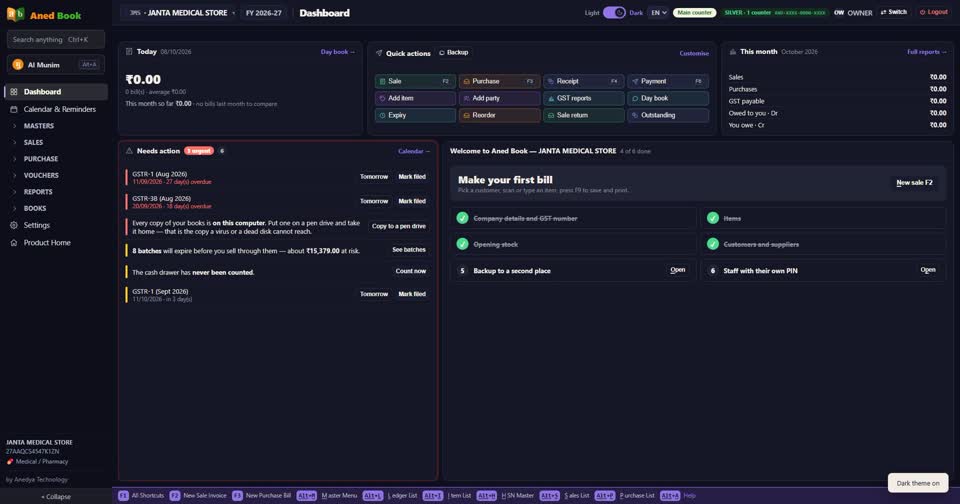
Task: Open the Calendar link in Needs action
Action: click(x=414, y=151)
